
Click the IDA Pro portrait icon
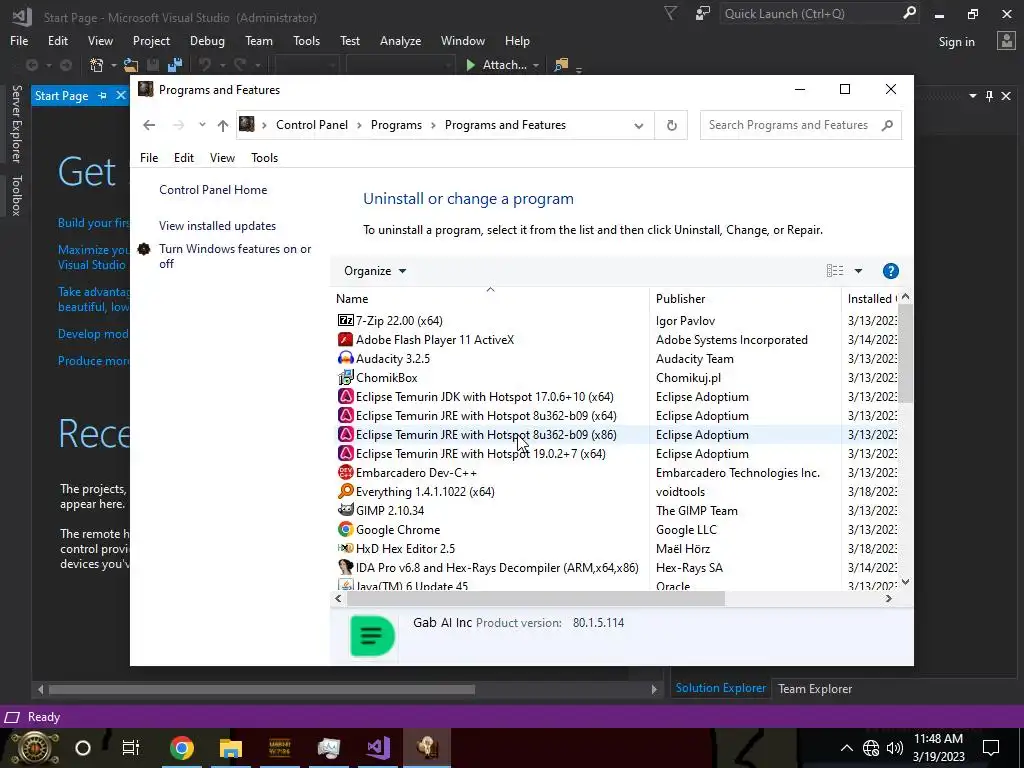(345, 568)
